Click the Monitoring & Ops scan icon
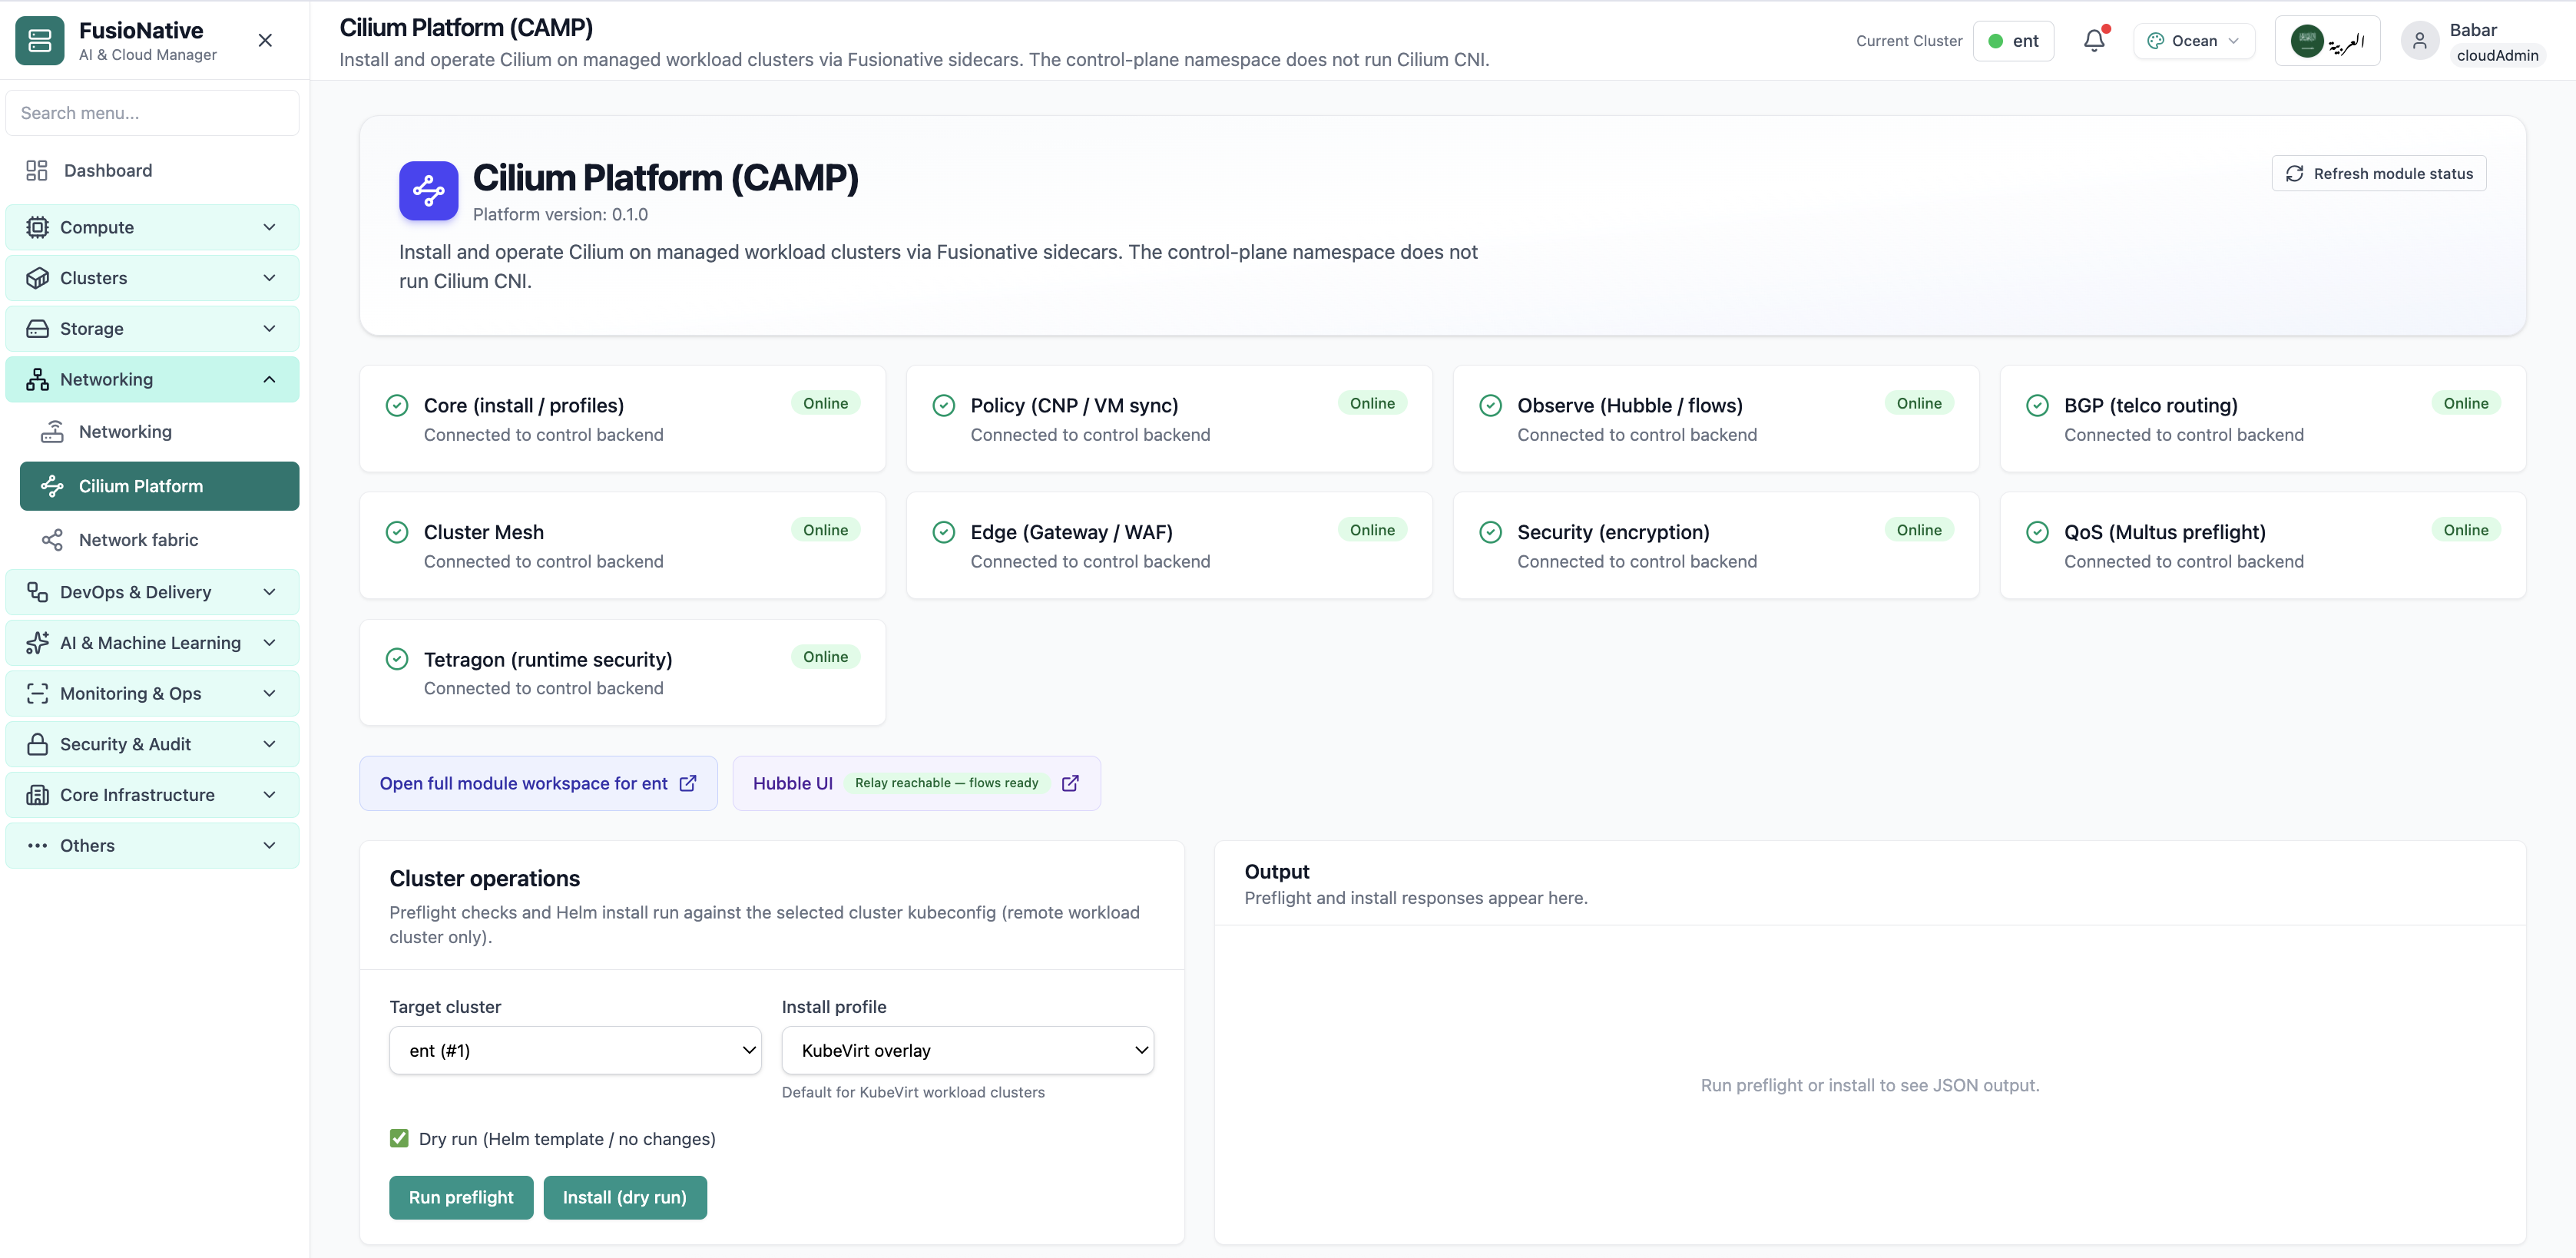 pyautogui.click(x=37, y=694)
